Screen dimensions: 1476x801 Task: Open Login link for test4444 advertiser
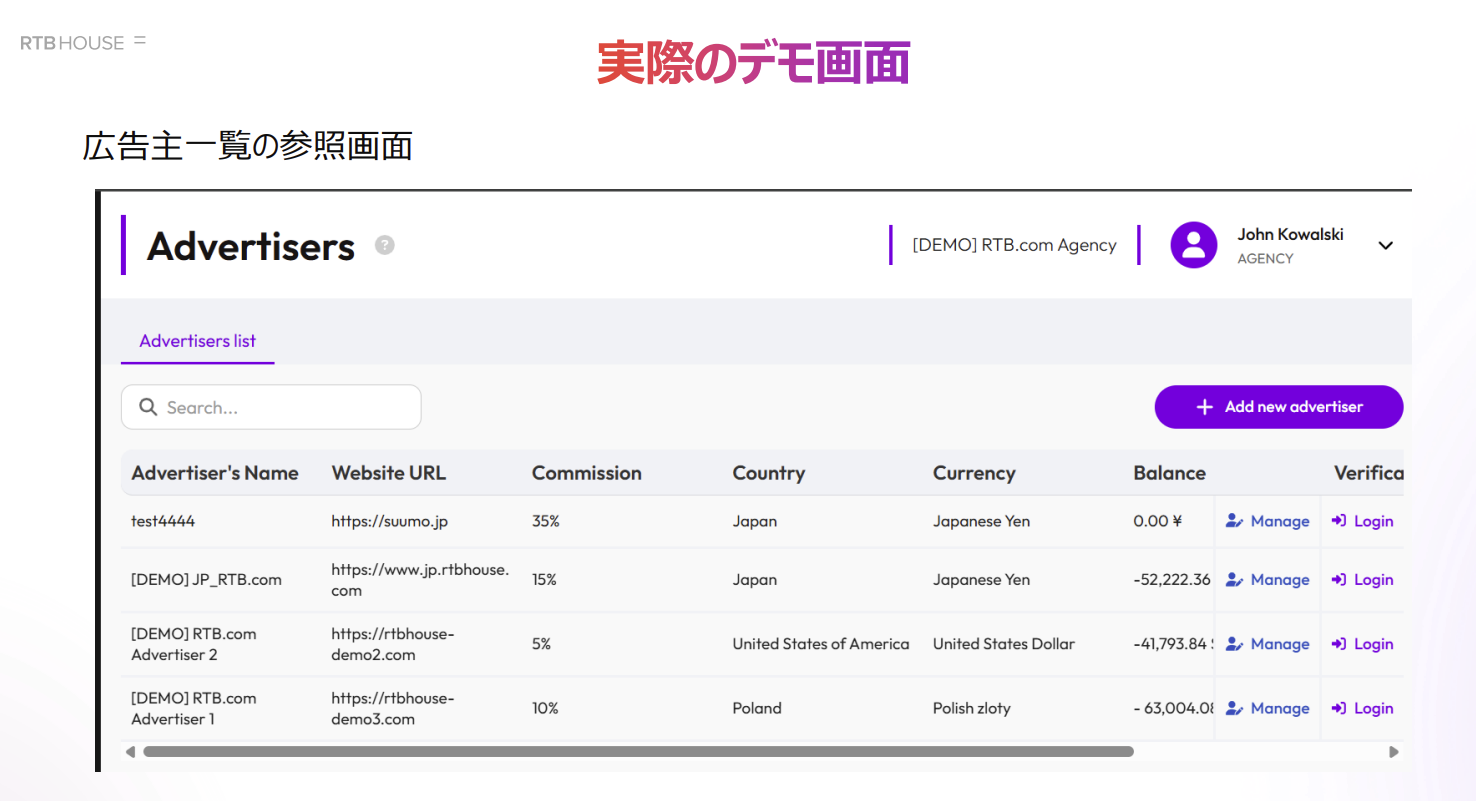[x=1372, y=521]
